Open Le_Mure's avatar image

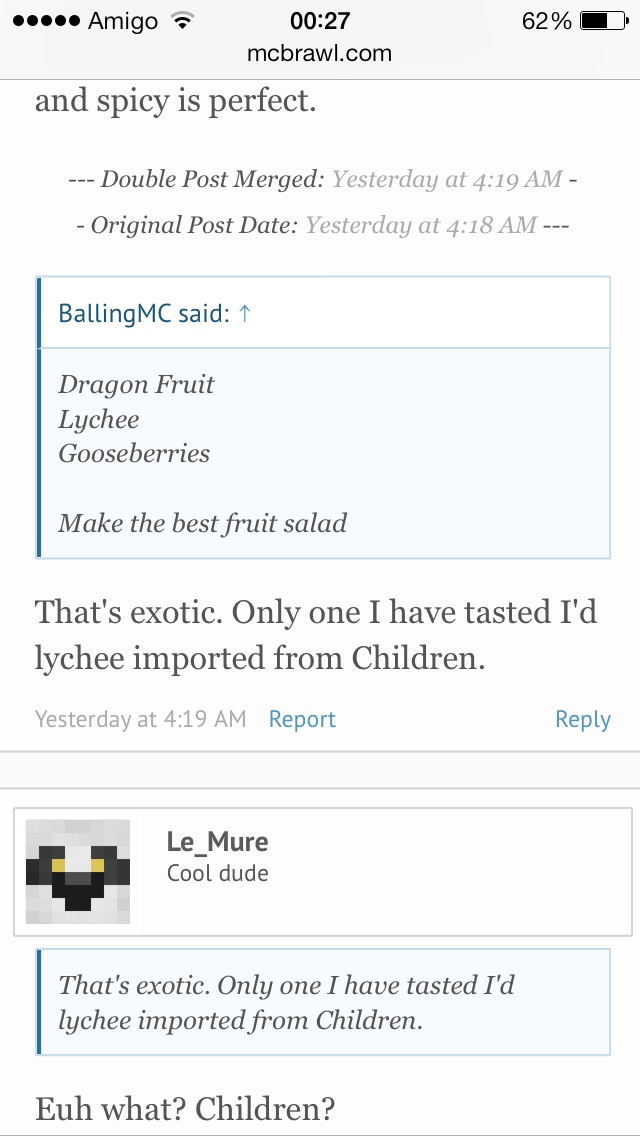pyautogui.click(x=77, y=871)
